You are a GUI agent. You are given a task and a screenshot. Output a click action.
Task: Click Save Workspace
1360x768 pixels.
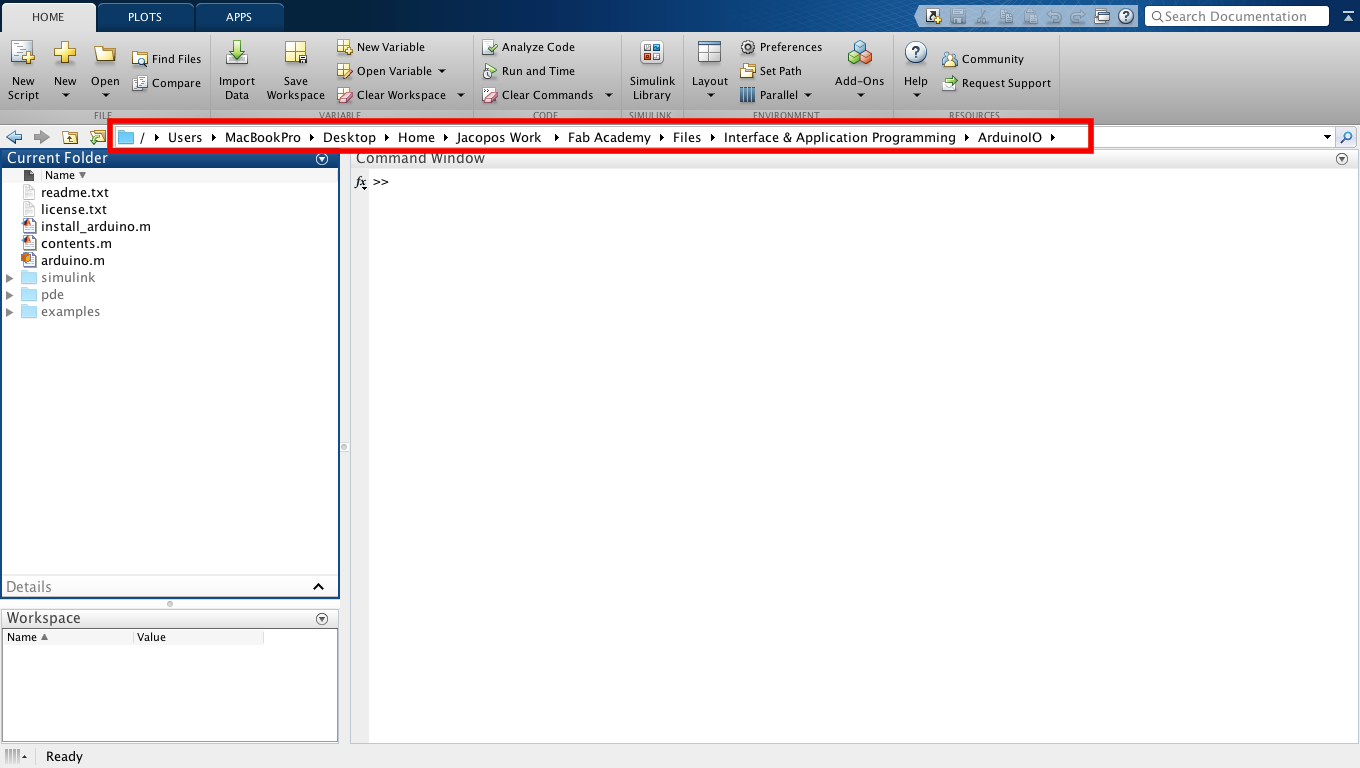click(295, 70)
